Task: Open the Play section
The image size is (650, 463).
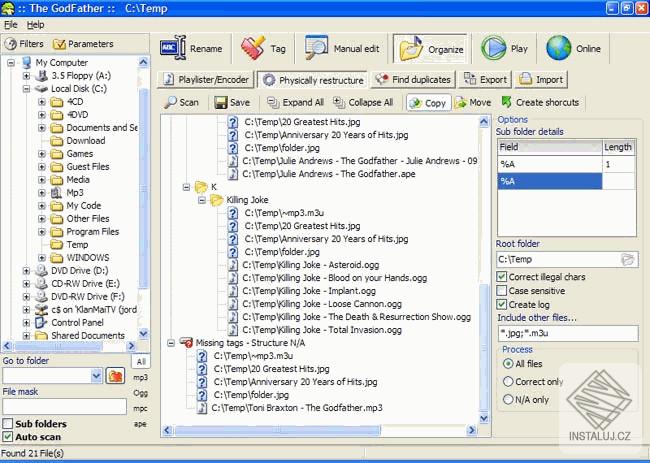Action: click(x=504, y=48)
